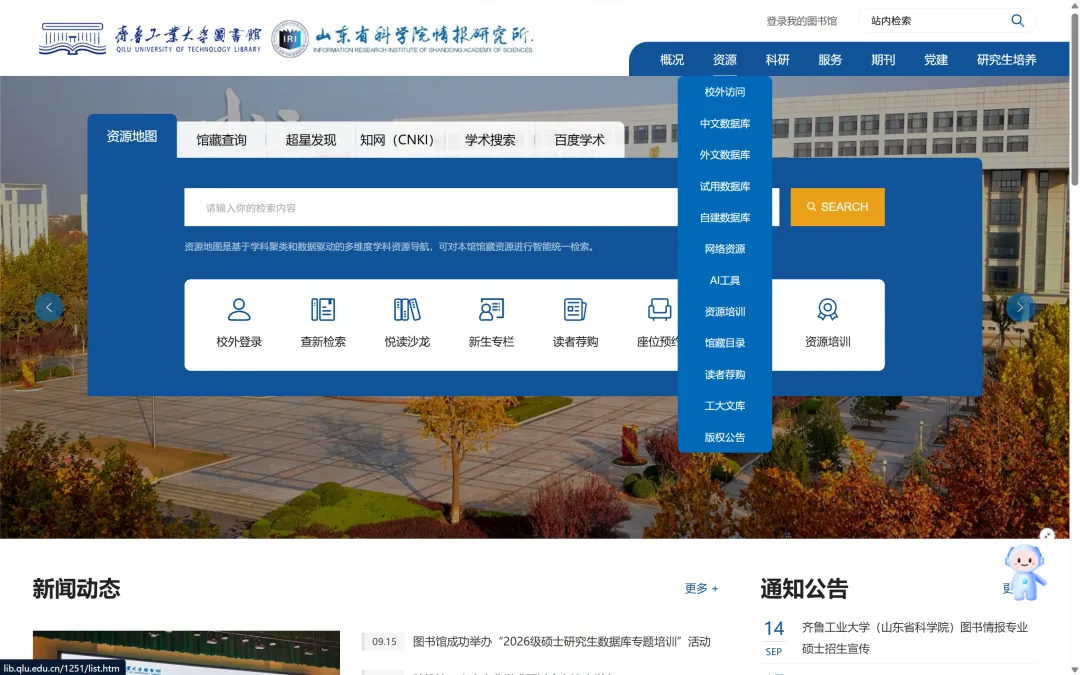Click the site search magnifier icon

[1017, 21]
